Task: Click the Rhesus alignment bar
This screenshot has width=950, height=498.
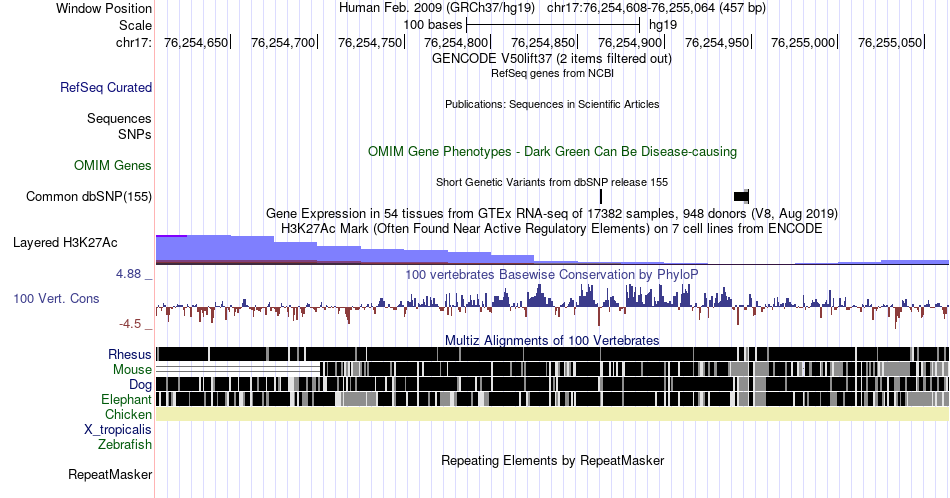Action: [x=552, y=354]
